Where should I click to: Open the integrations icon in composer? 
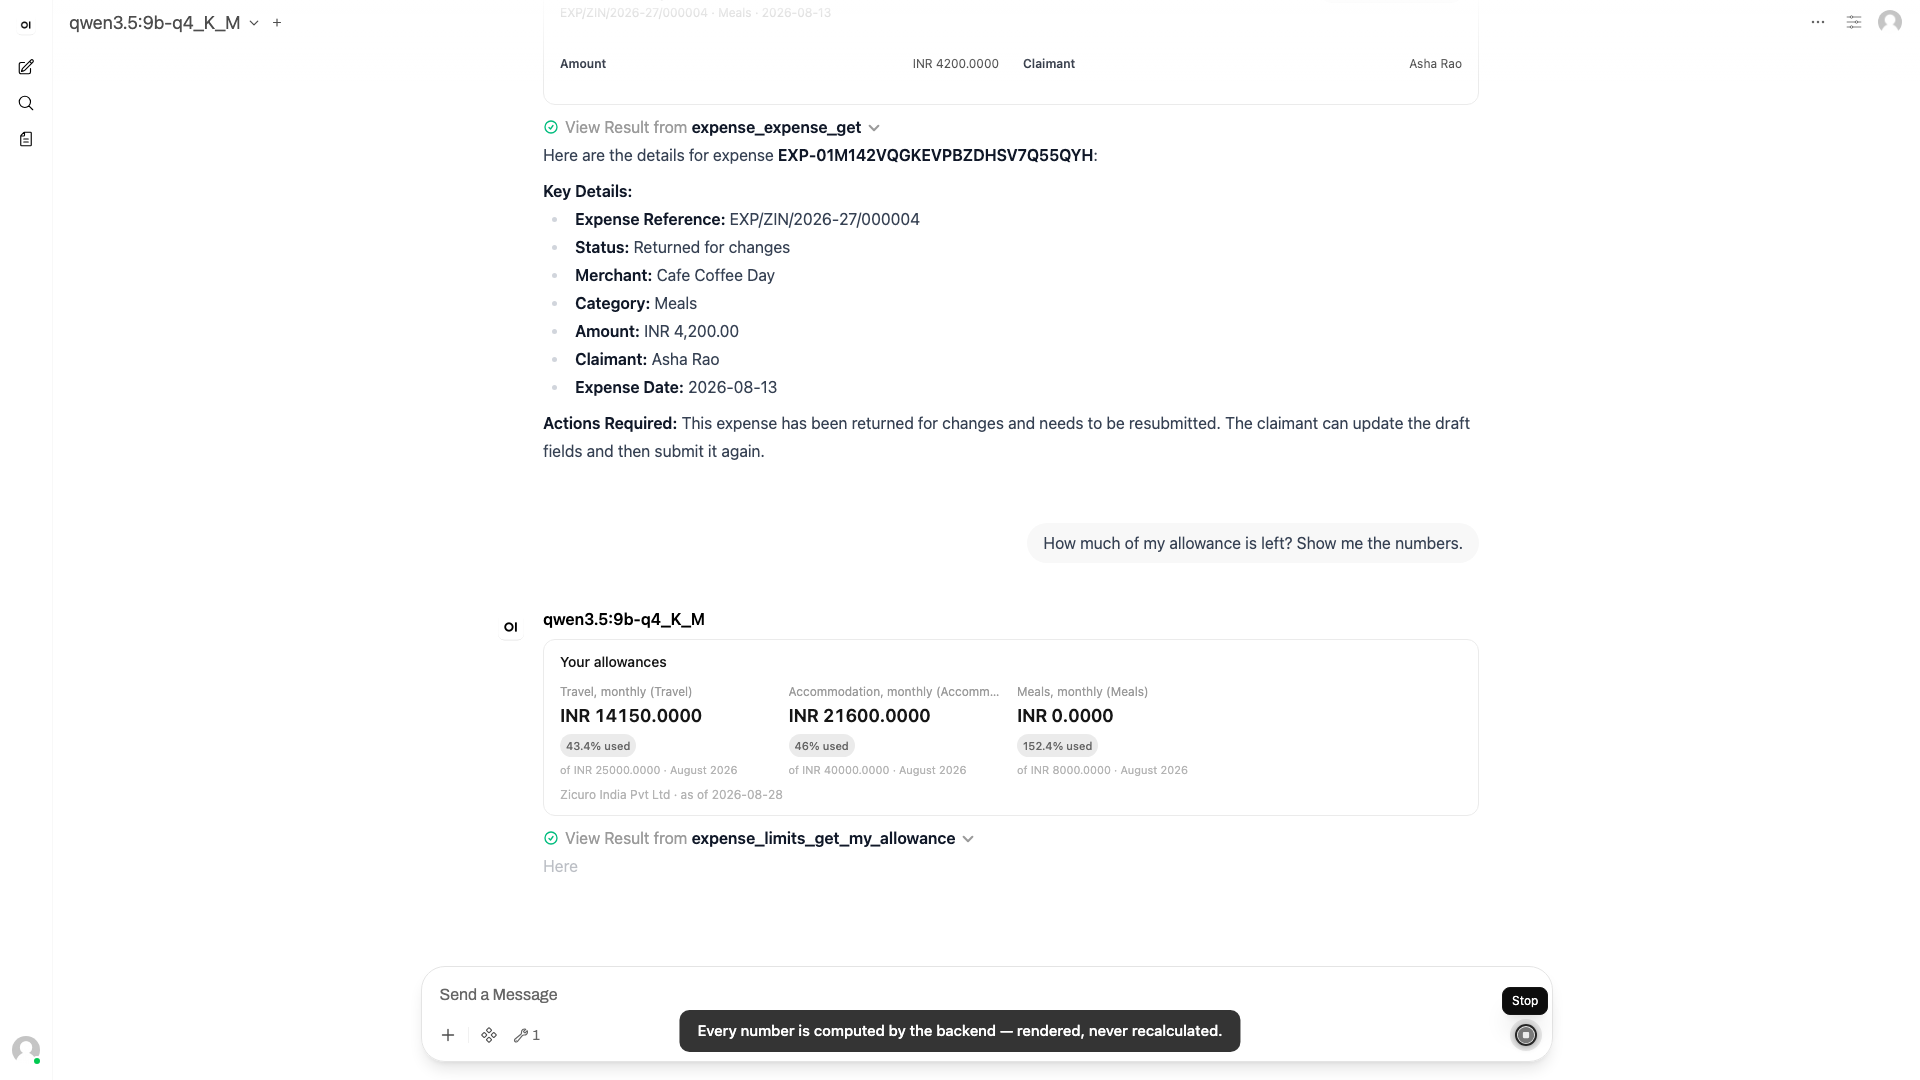(489, 1035)
